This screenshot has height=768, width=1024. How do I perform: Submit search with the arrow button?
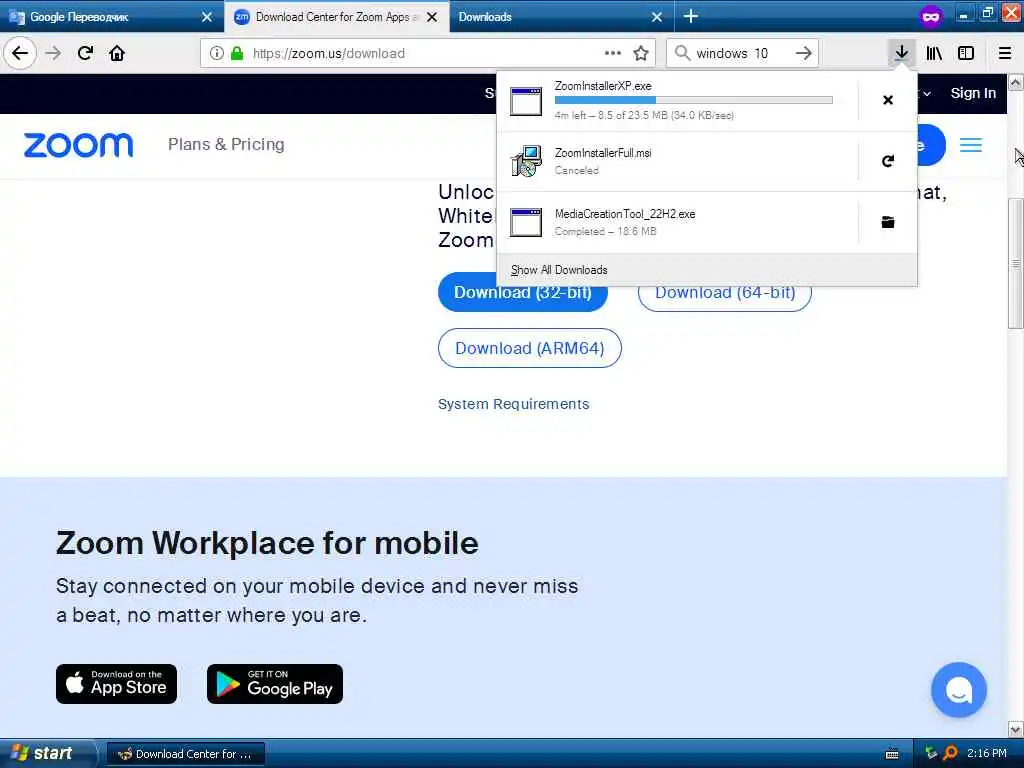803,53
